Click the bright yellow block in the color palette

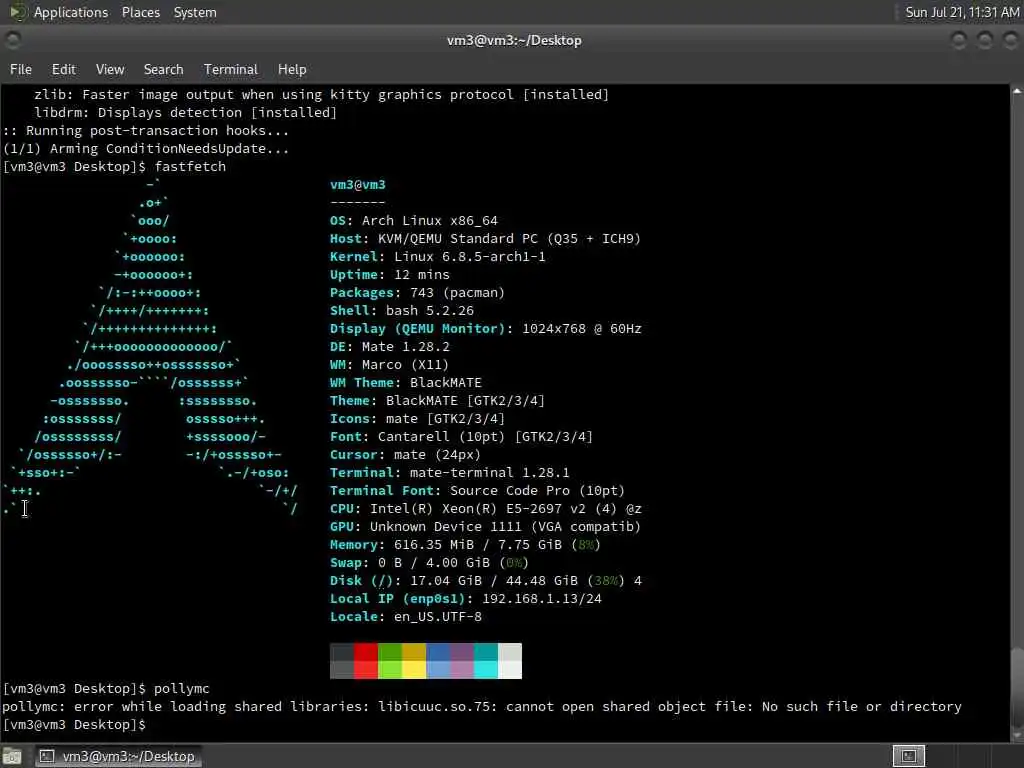point(413,670)
